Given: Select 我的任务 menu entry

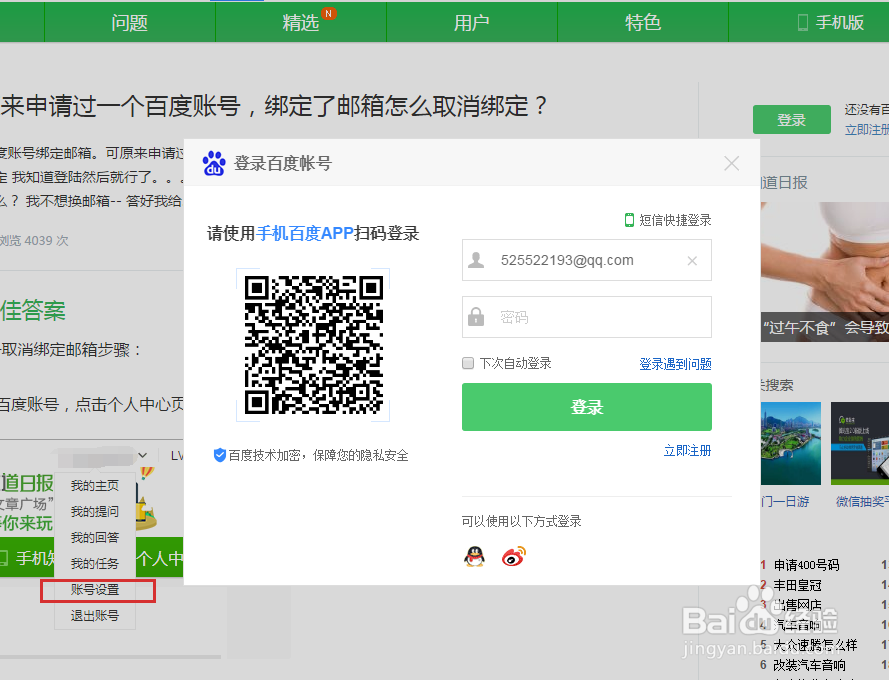Looking at the screenshot, I should coord(95,564).
